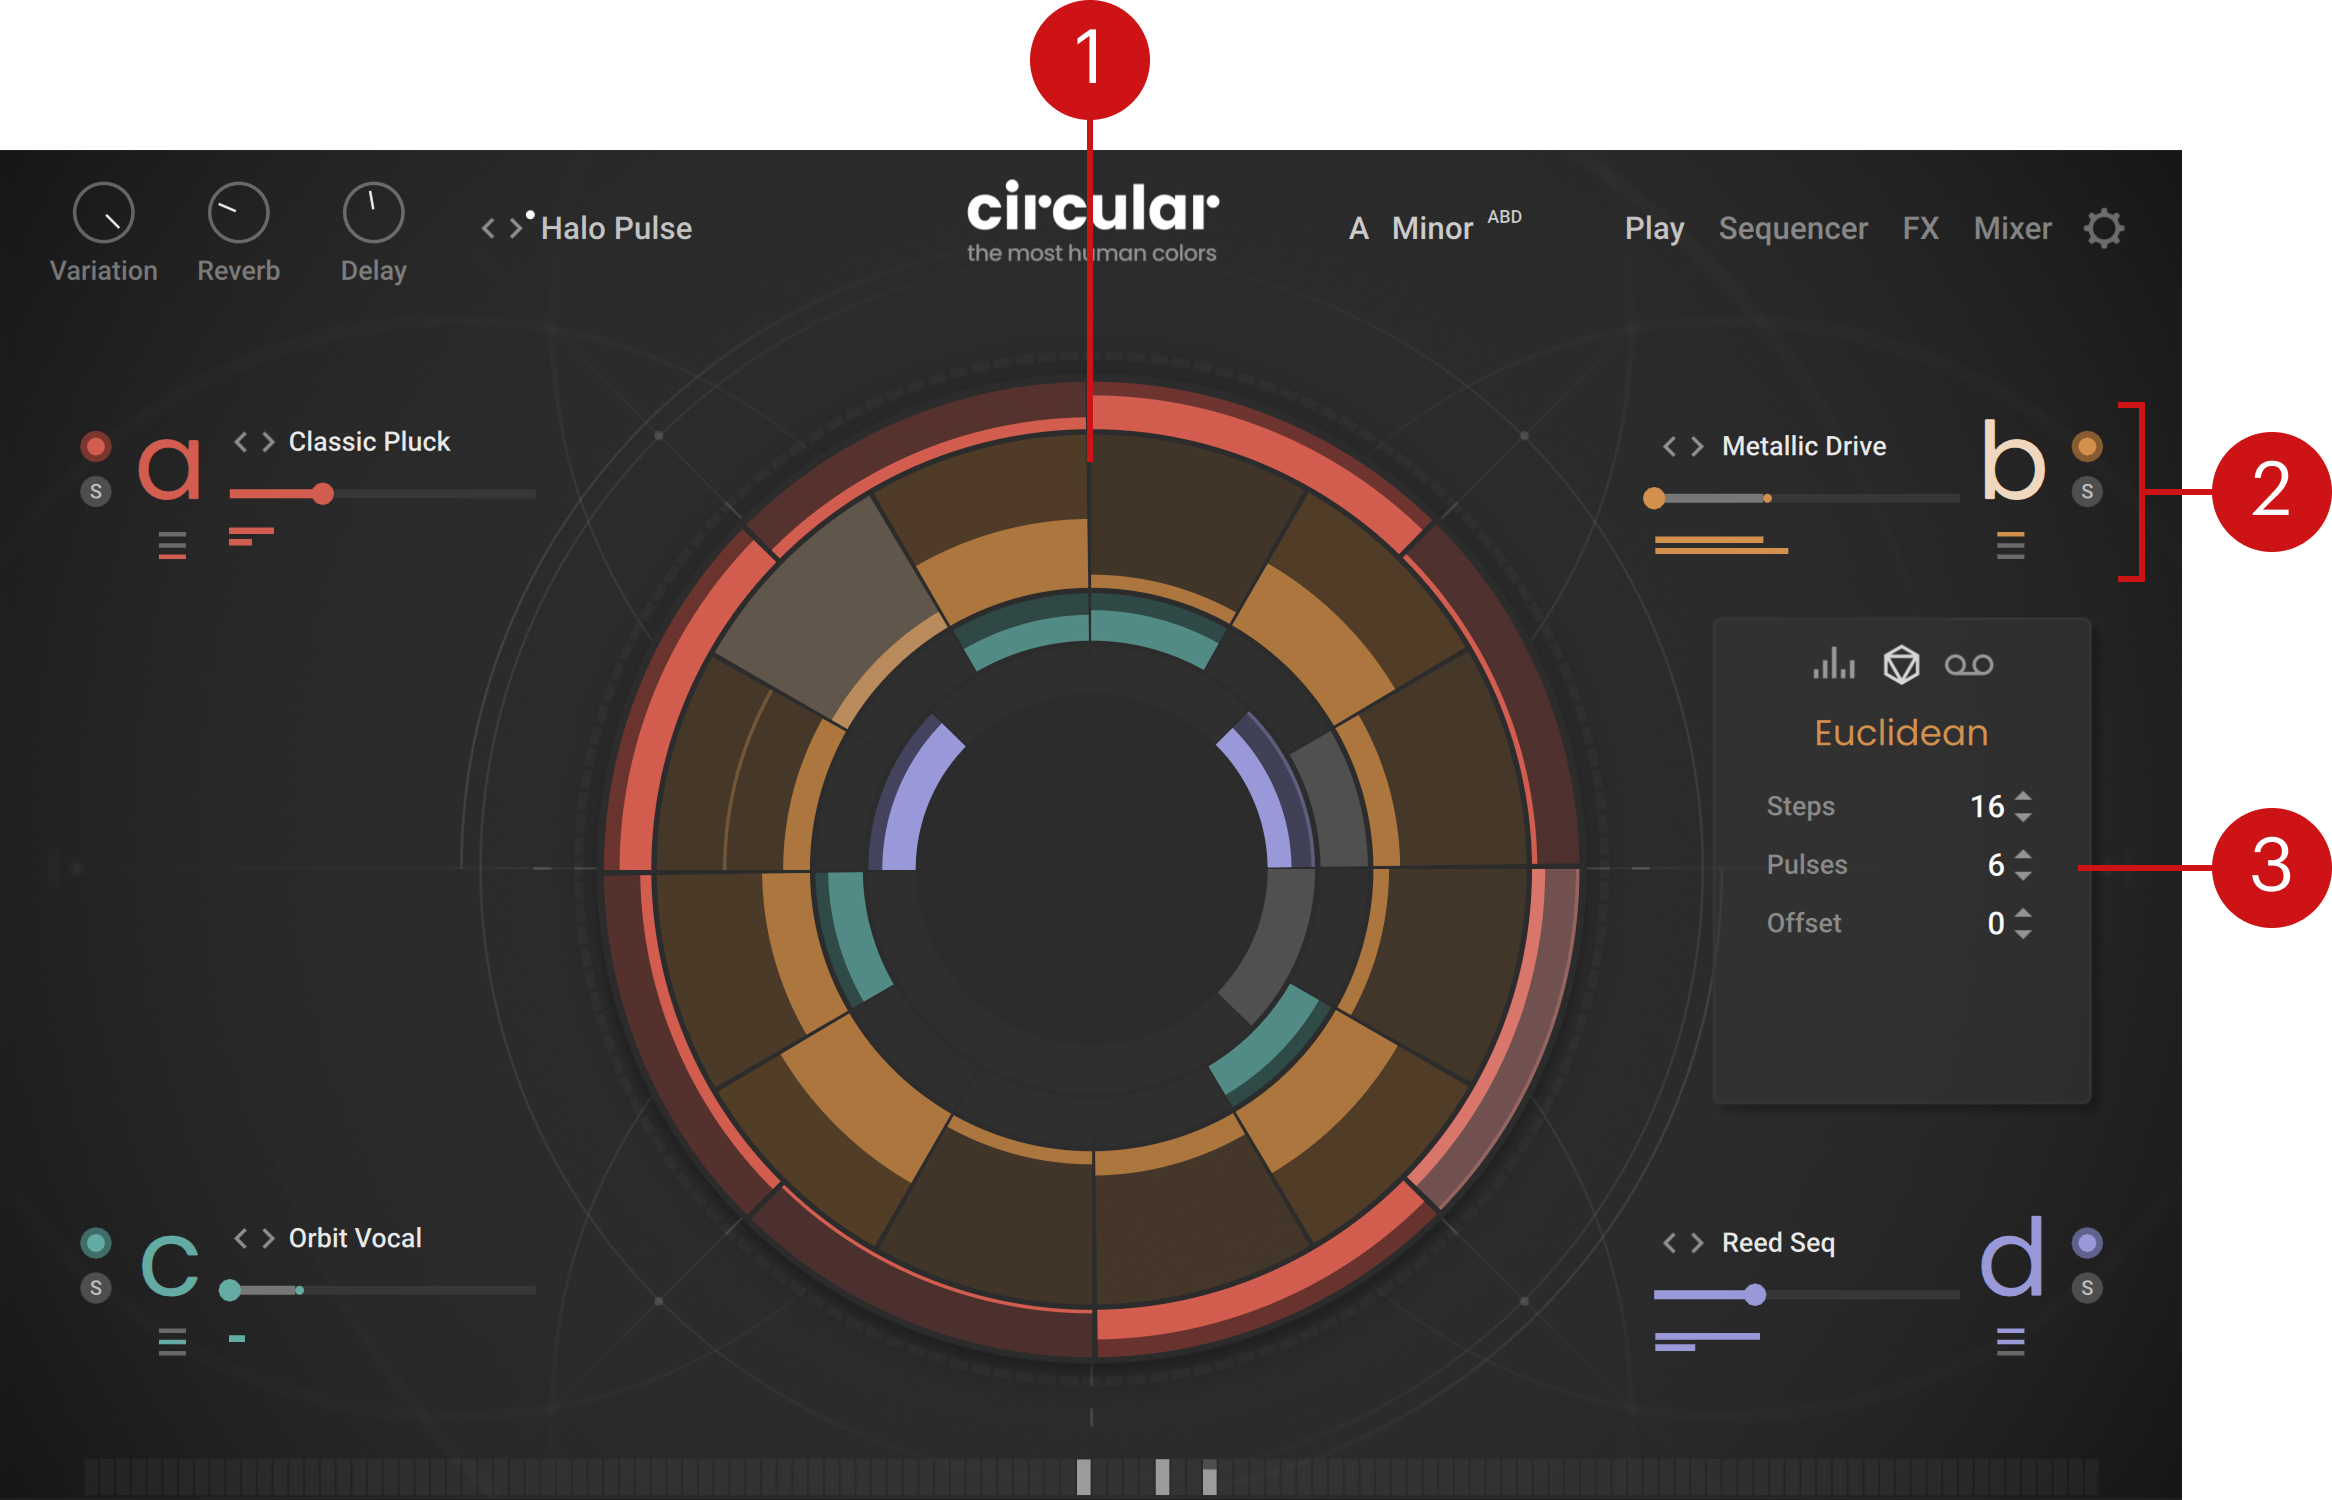Select the velocity bar chart icon in Euclidean panel
Viewport: 2332px width, 1500px height.
pos(1833,663)
